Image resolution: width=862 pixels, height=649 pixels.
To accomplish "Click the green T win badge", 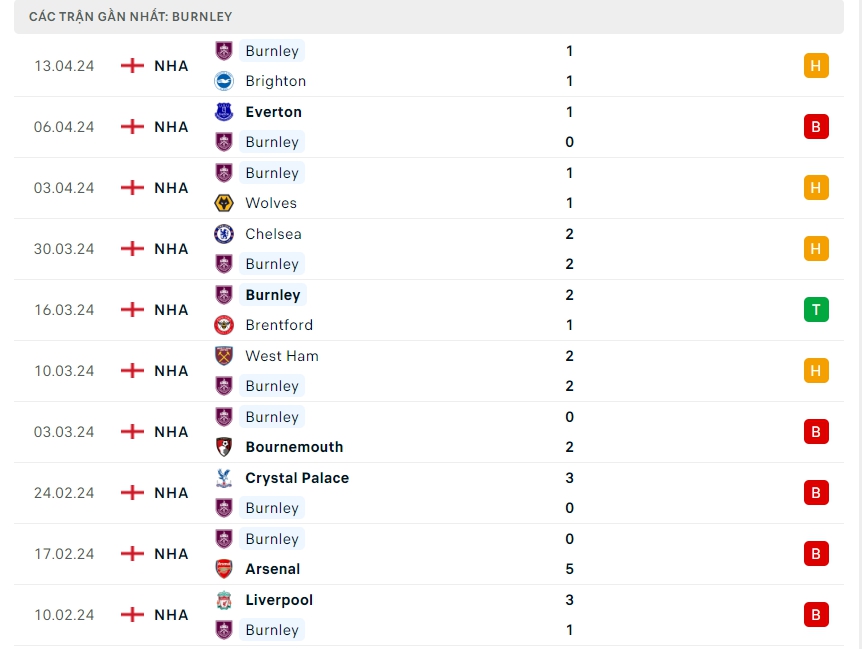I will 816,310.
